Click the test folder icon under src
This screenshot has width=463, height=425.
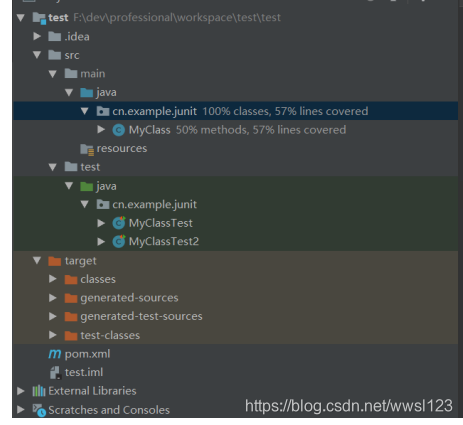pyautogui.click(x=71, y=167)
